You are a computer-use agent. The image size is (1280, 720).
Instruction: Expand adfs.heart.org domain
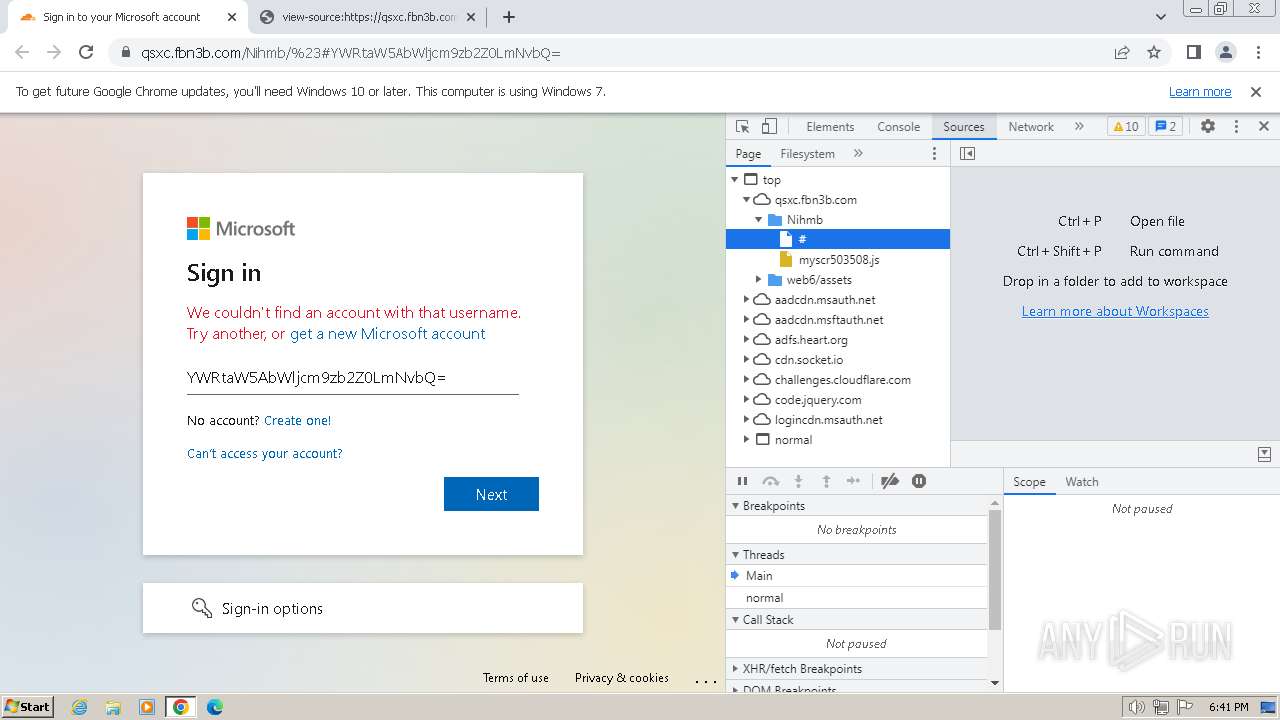click(746, 340)
